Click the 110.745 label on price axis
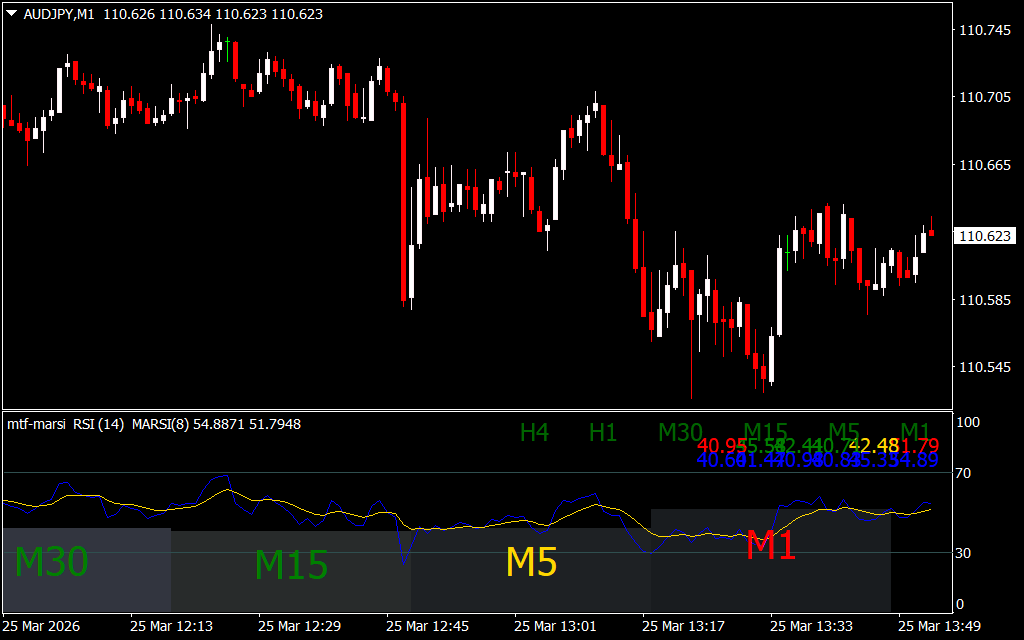The height and width of the screenshot is (640, 1024). [984, 31]
